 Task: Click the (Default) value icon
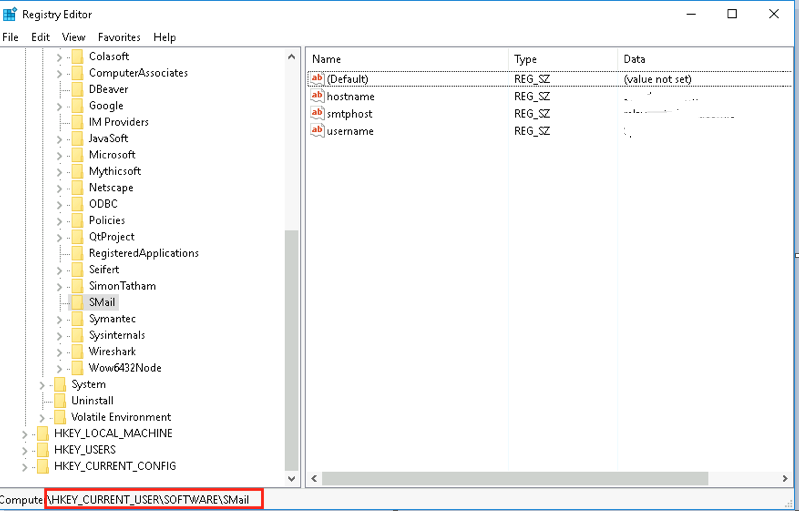[x=318, y=79]
